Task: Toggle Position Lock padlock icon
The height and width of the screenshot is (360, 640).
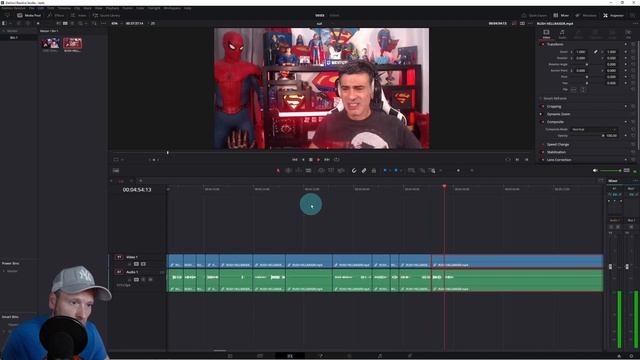Action: (x=373, y=171)
